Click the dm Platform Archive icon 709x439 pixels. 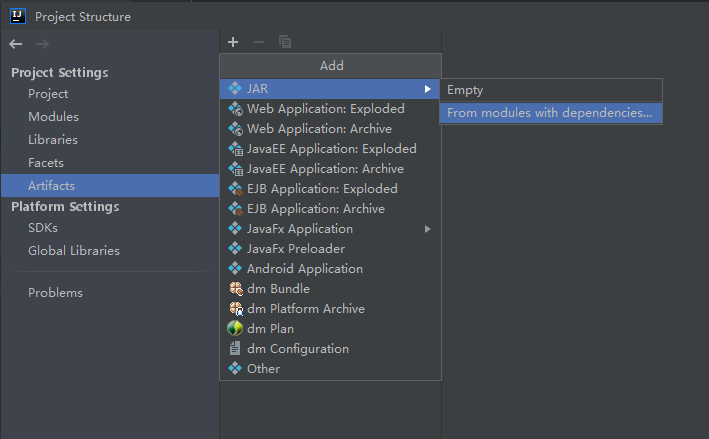click(x=236, y=308)
